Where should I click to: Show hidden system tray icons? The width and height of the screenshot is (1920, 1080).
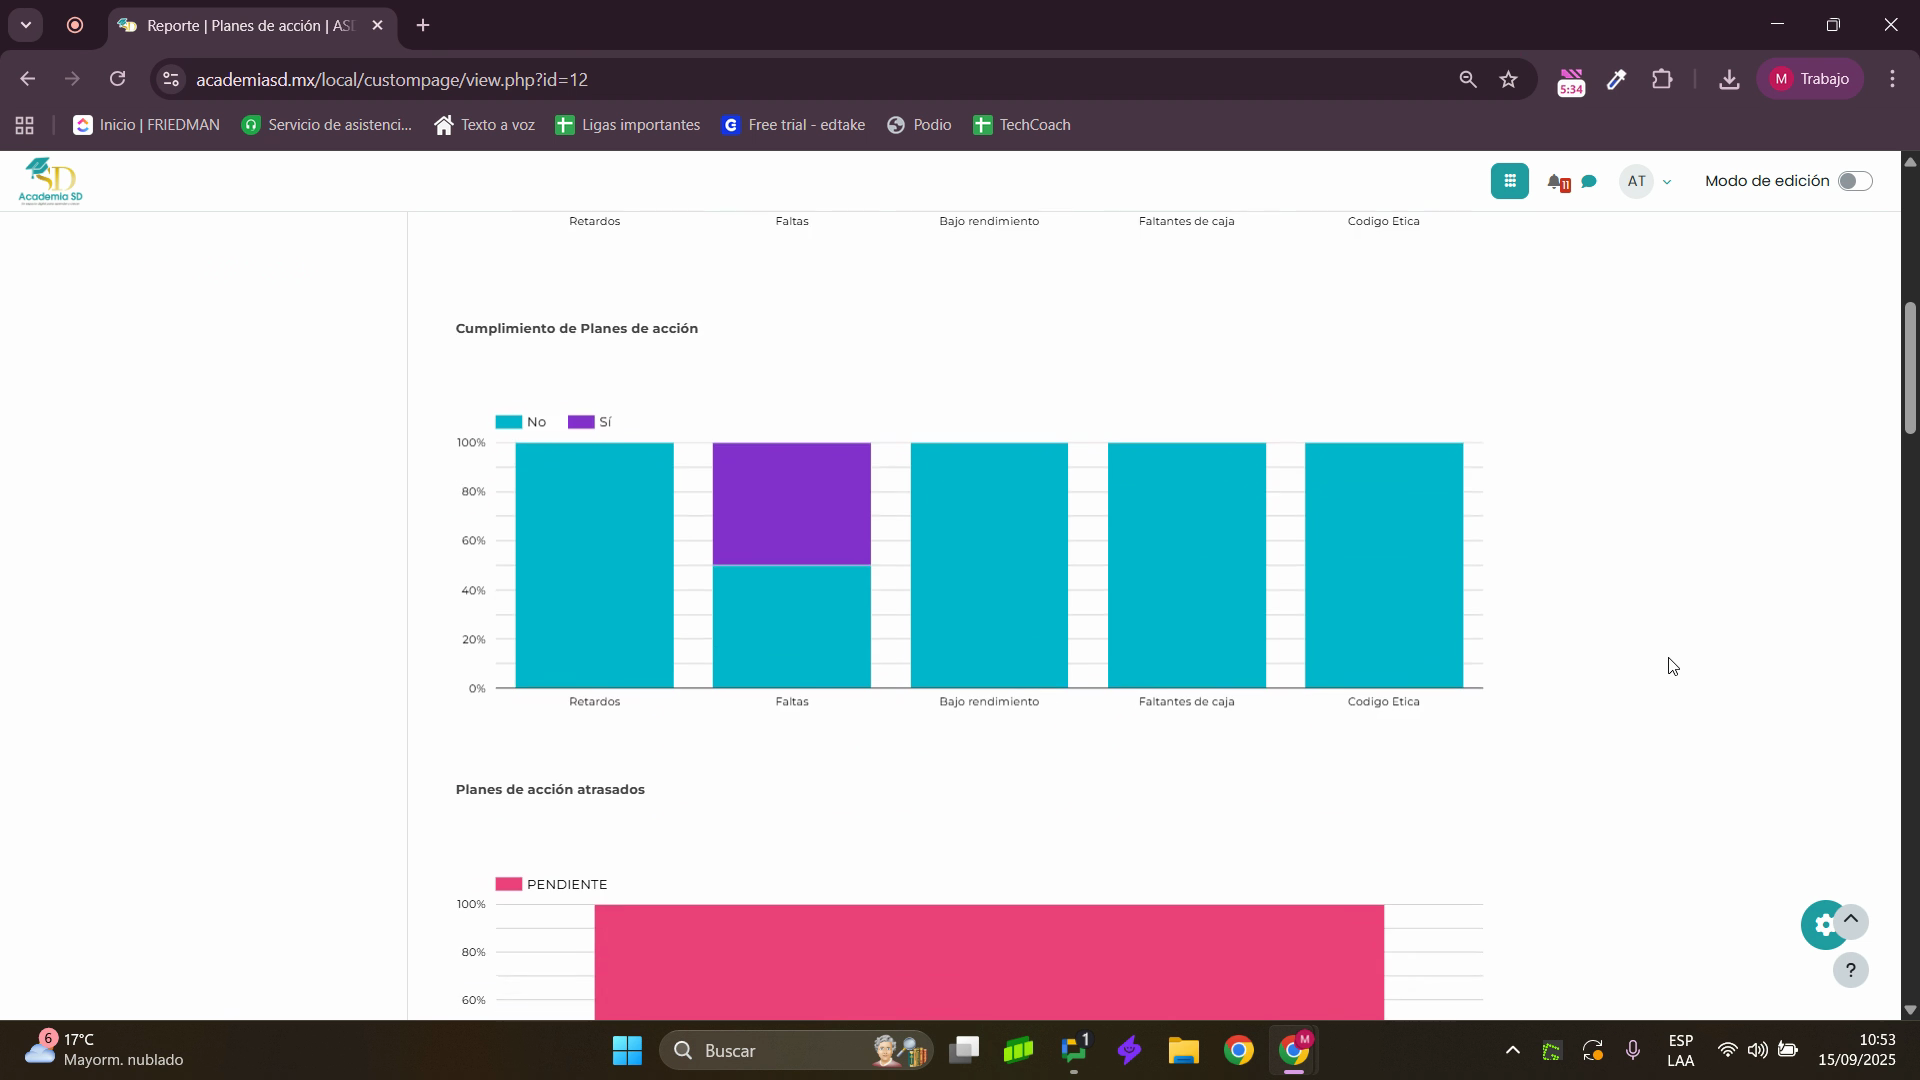[1512, 1051]
